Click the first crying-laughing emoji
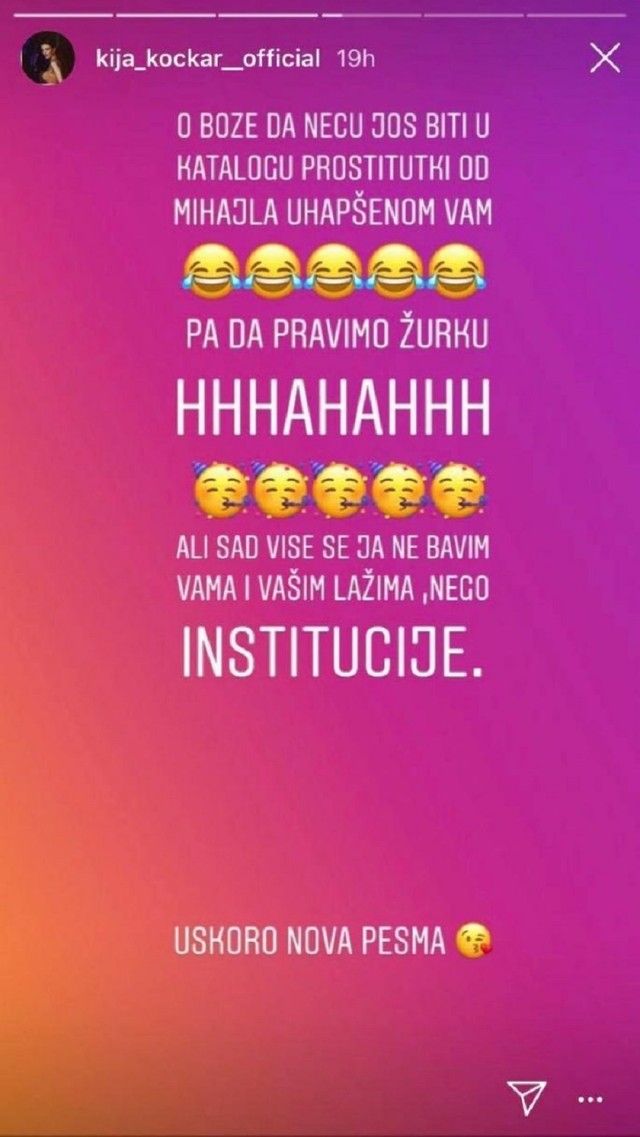This screenshot has width=640, height=1137. (209, 270)
